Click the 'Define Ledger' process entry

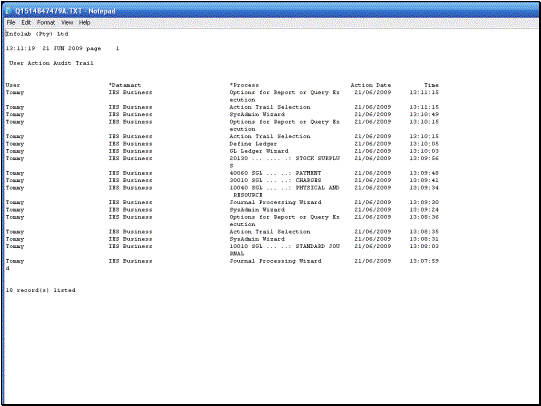(253, 144)
